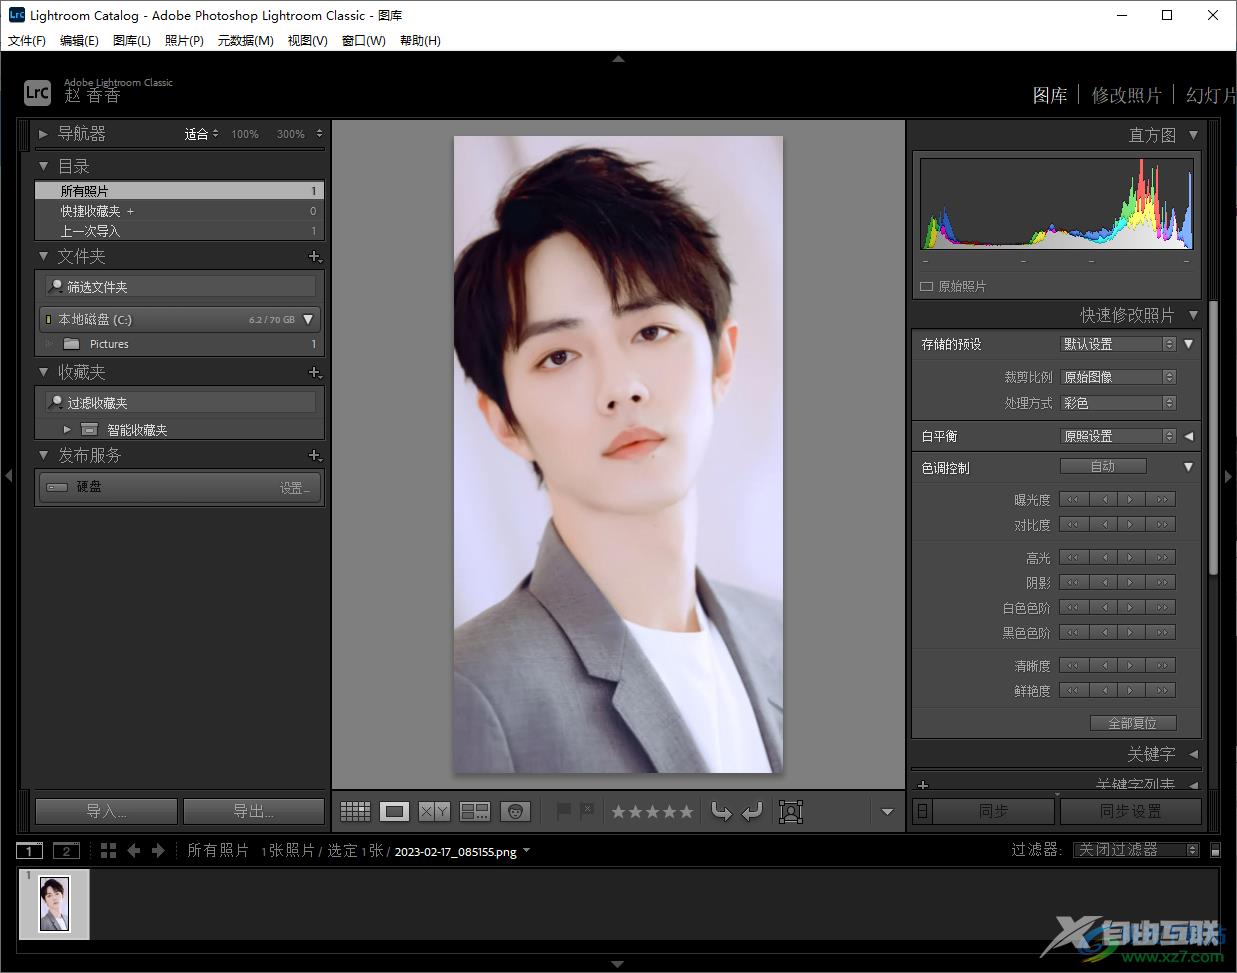
Task: Select the photo thumbnail in filmstrip
Action: coord(54,904)
